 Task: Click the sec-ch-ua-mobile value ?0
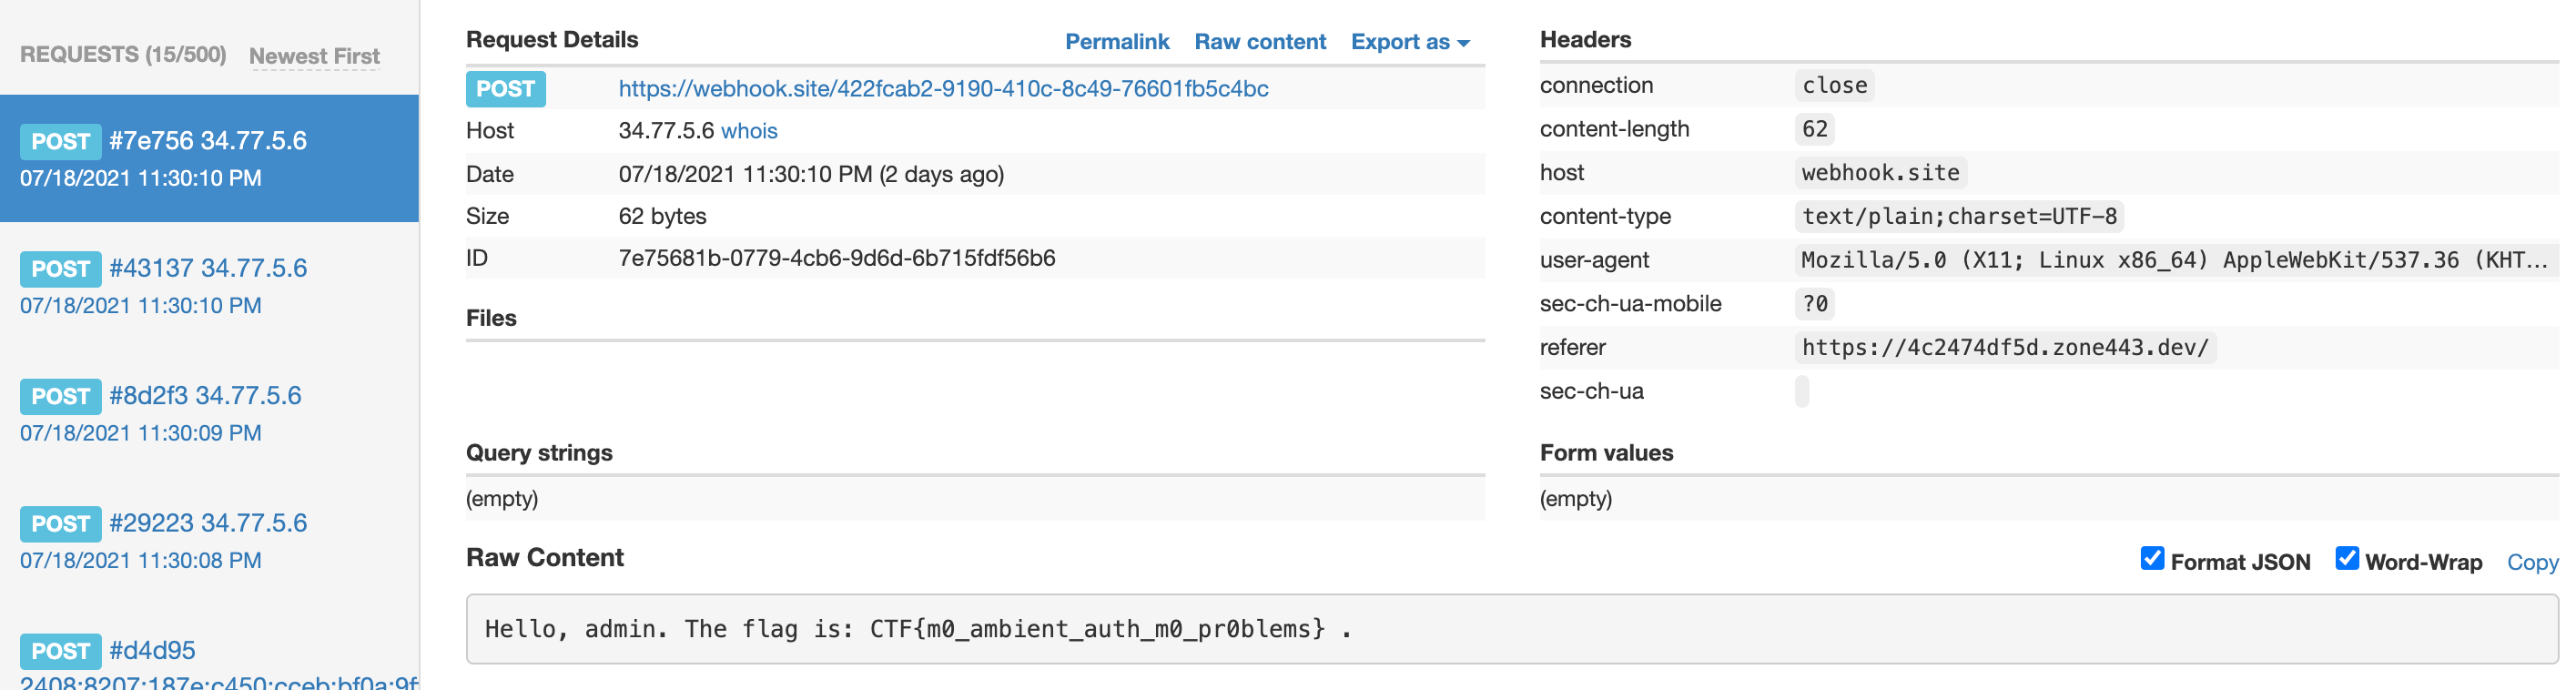1814,304
